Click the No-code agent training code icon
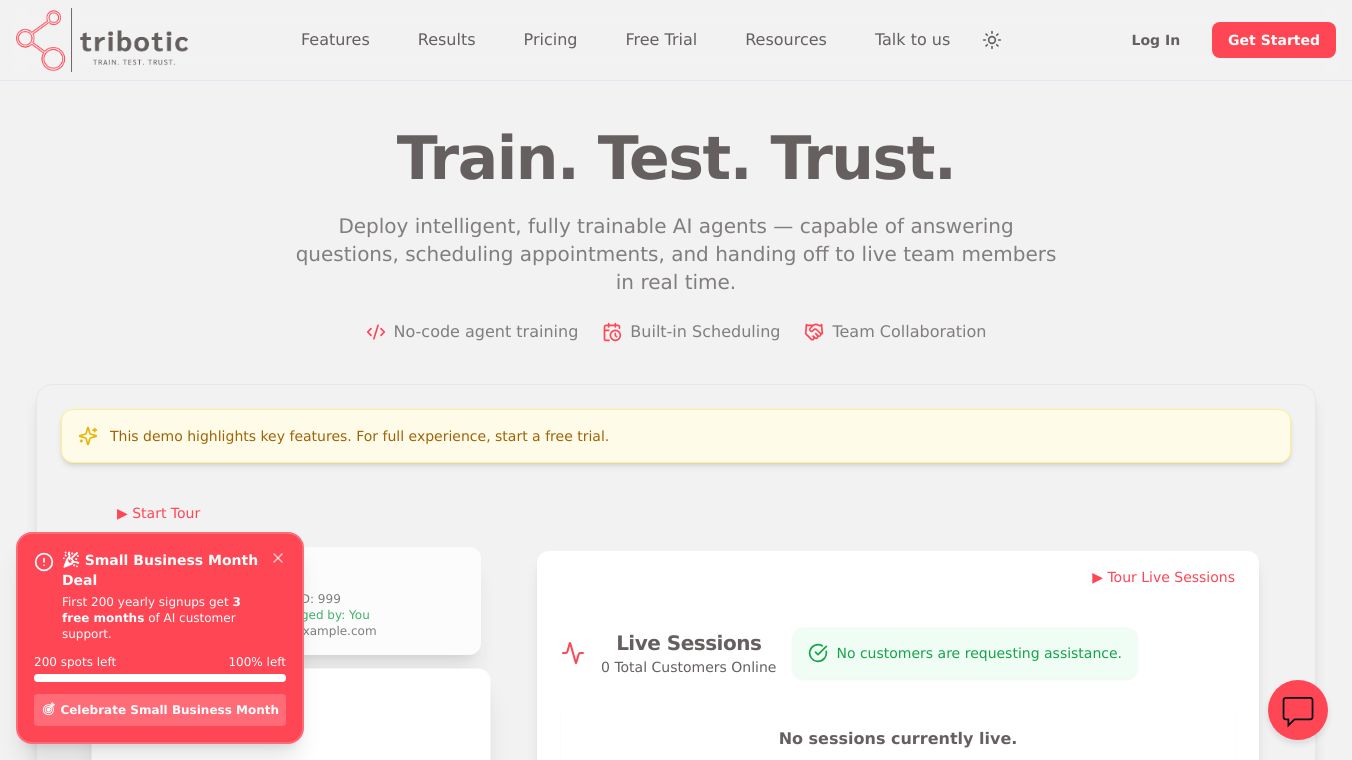The image size is (1352, 760). coord(376,332)
